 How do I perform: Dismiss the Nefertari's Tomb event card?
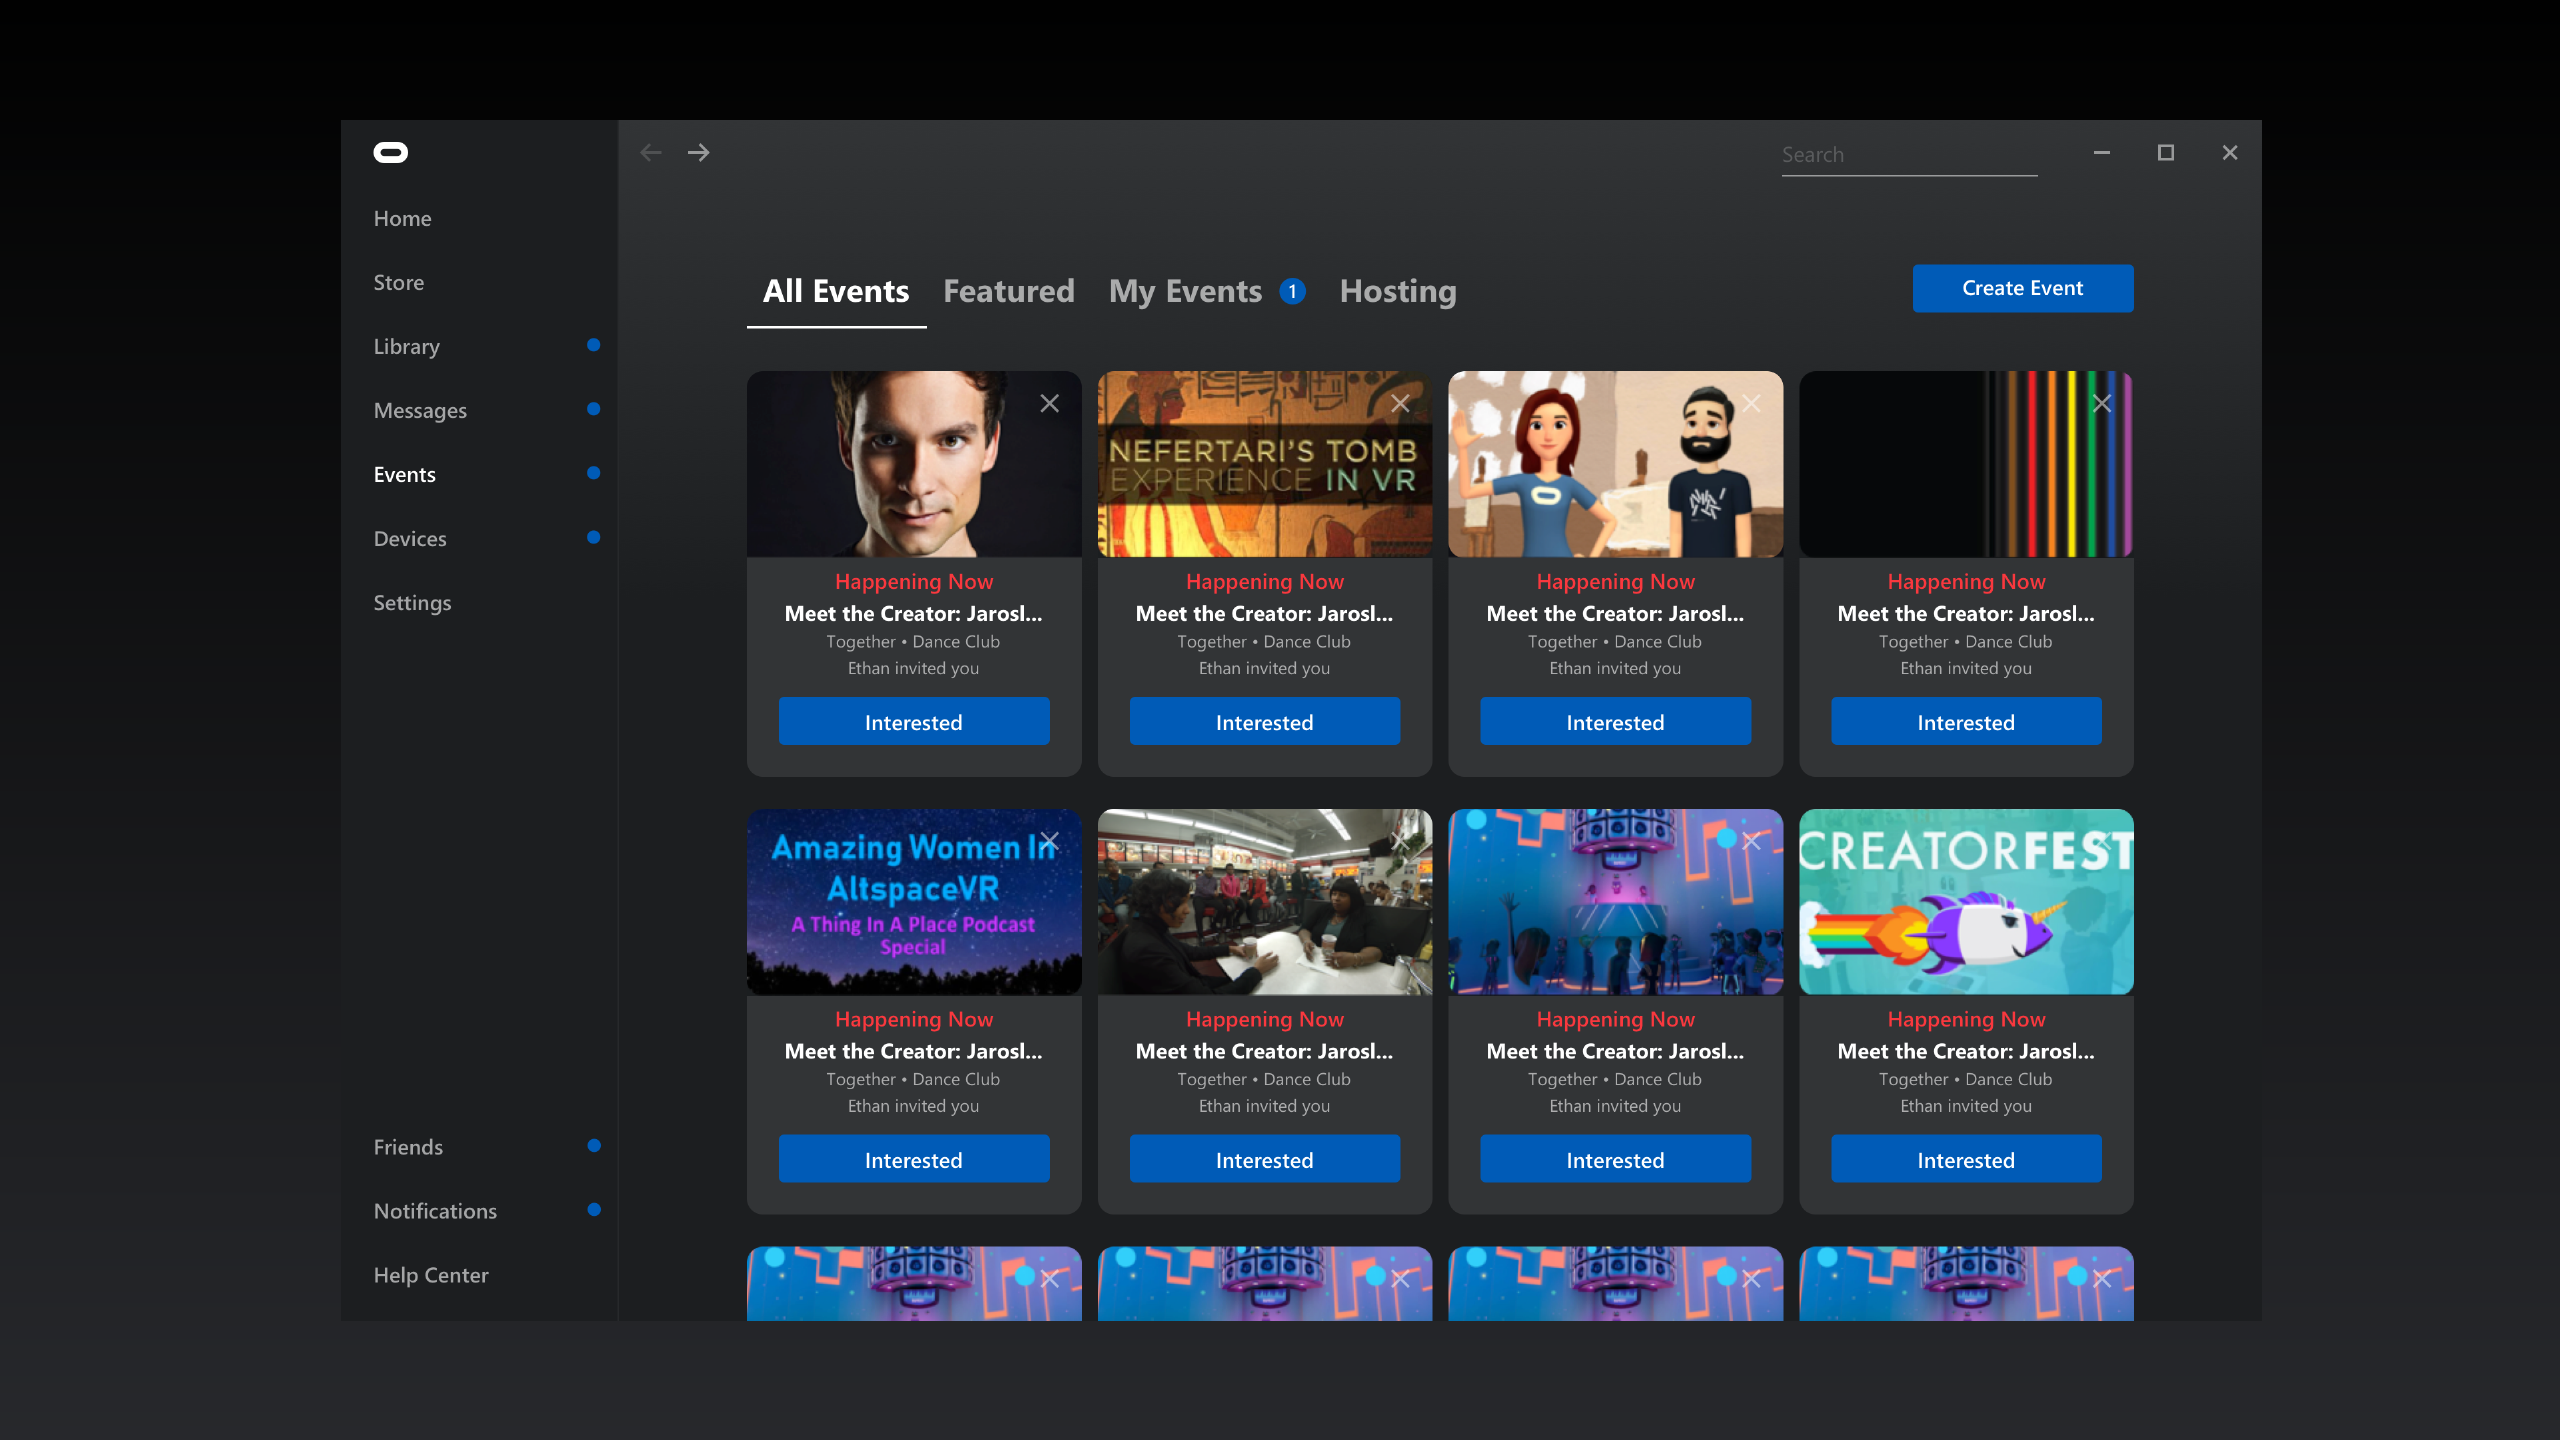(x=1400, y=403)
